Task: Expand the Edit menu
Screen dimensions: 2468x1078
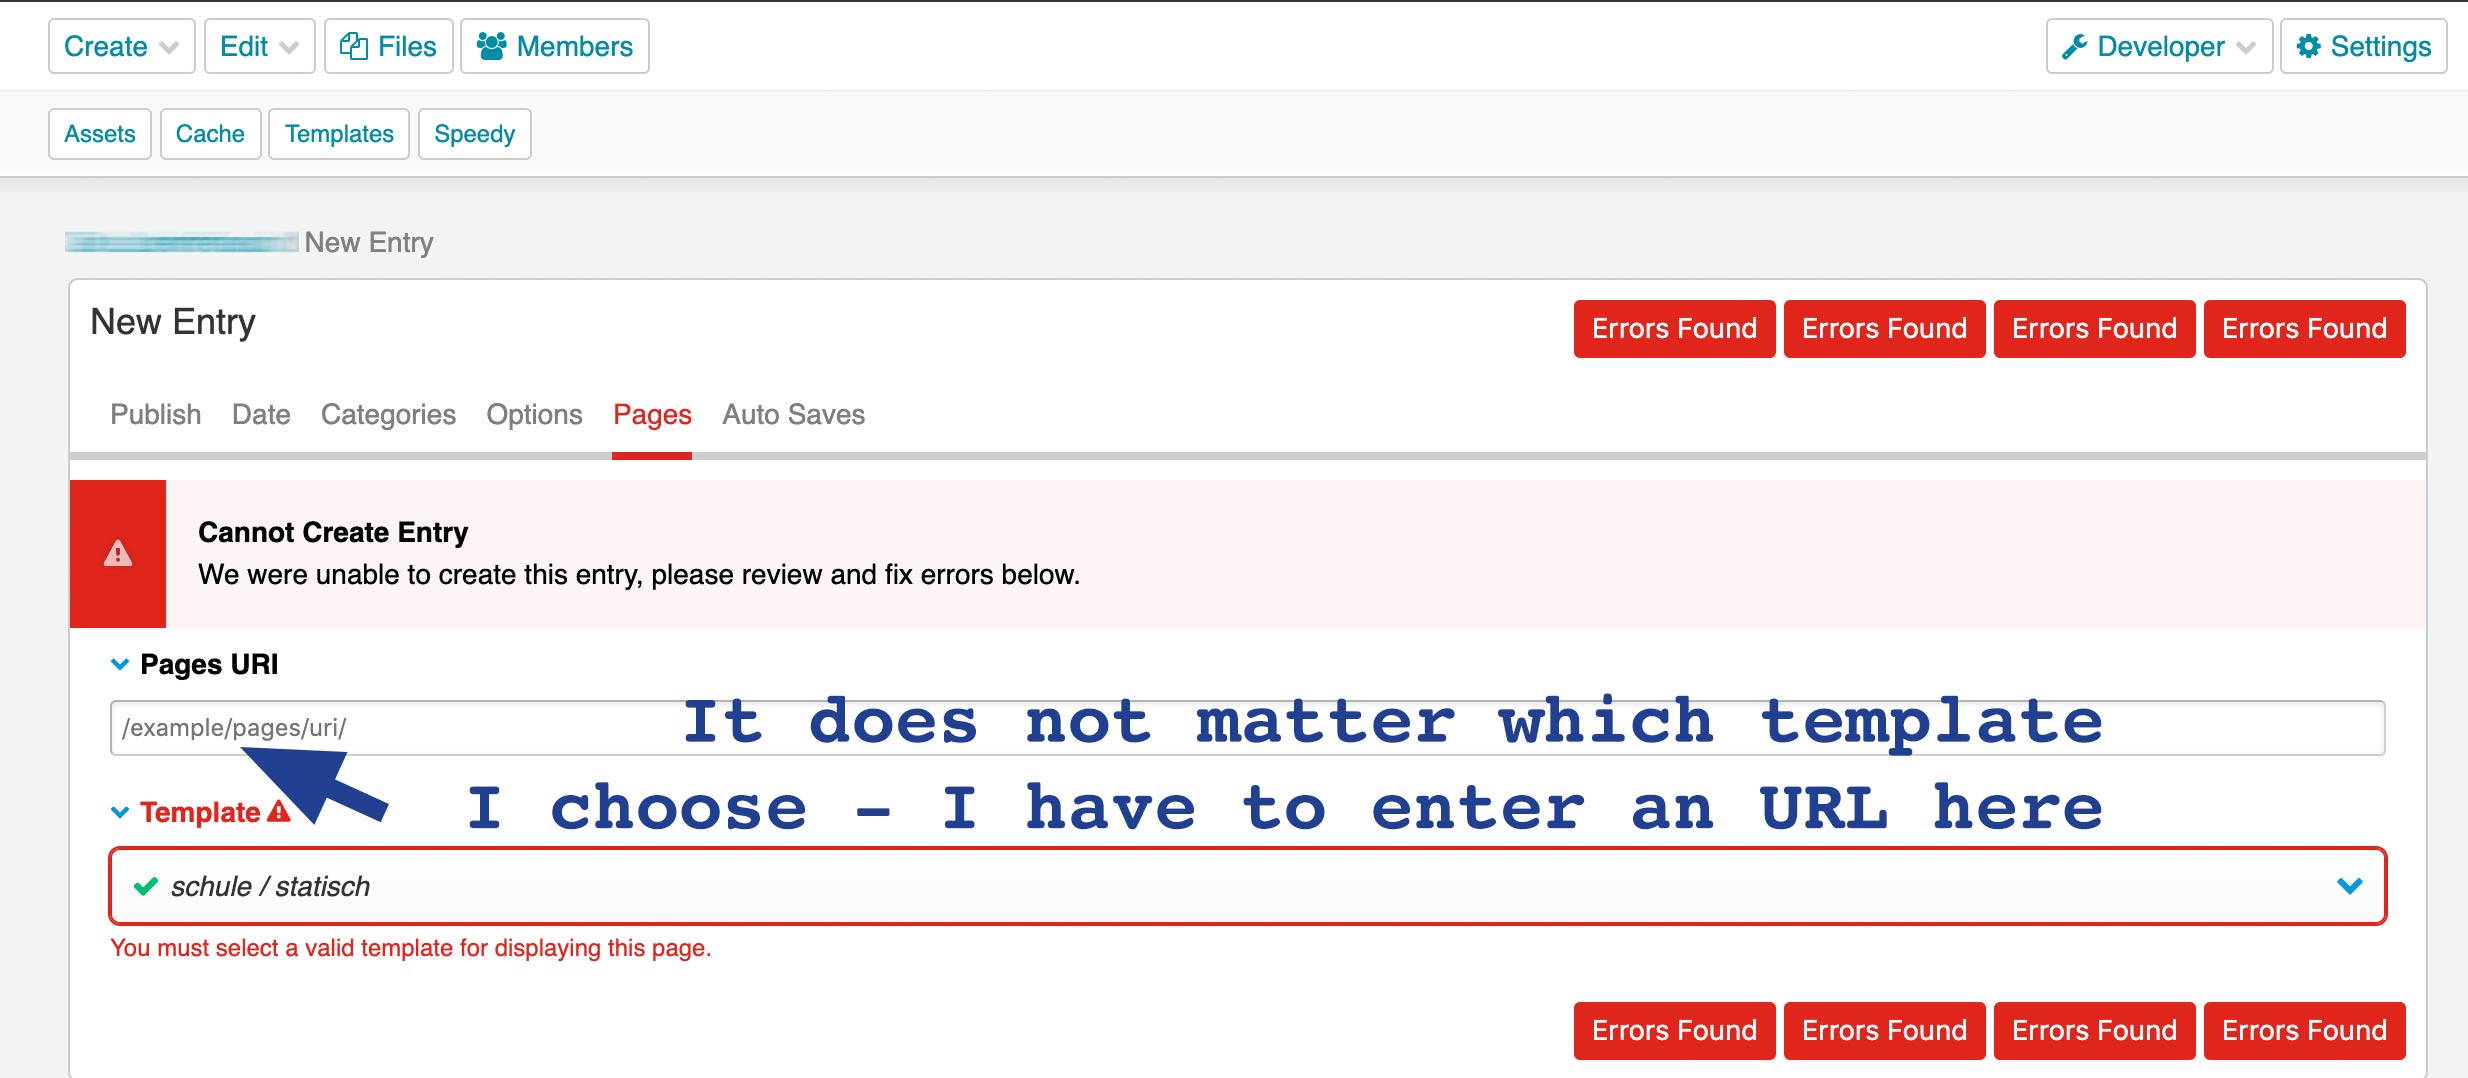Action: point(258,45)
